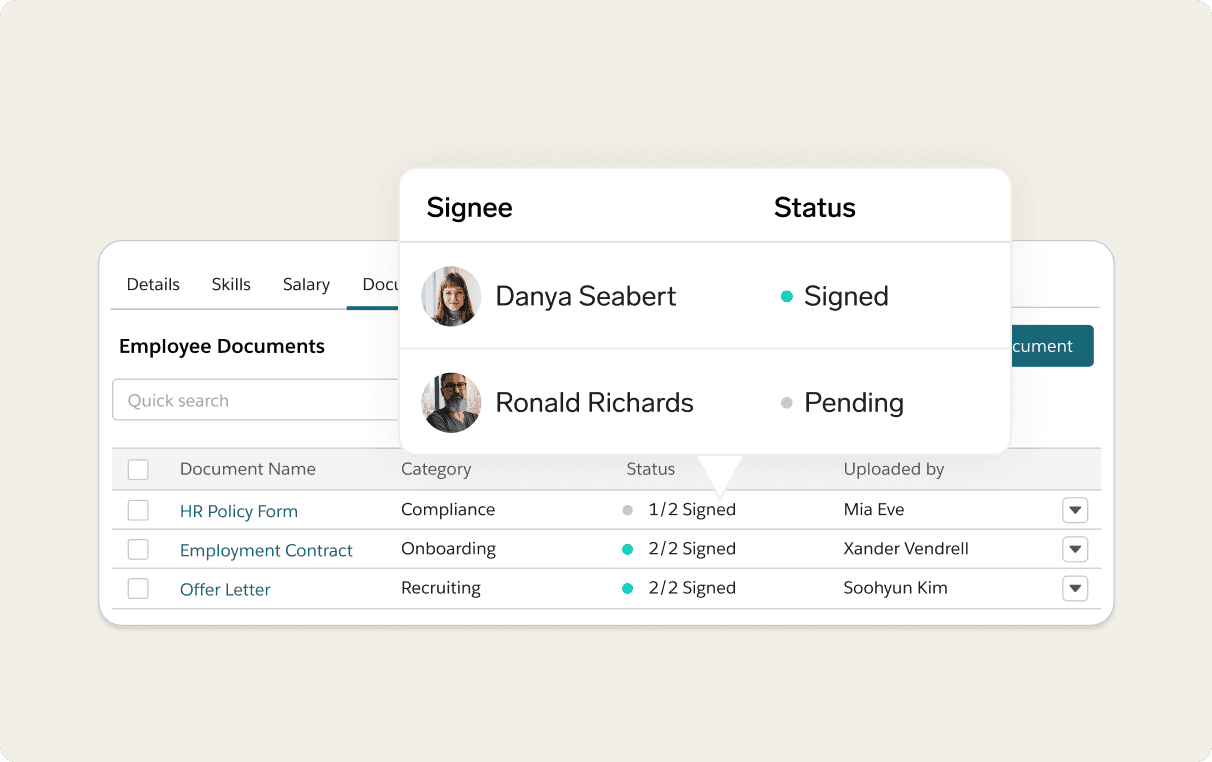1212x762 pixels.
Task: Open the Employment Contract row actions dropdown
Action: tap(1075, 549)
